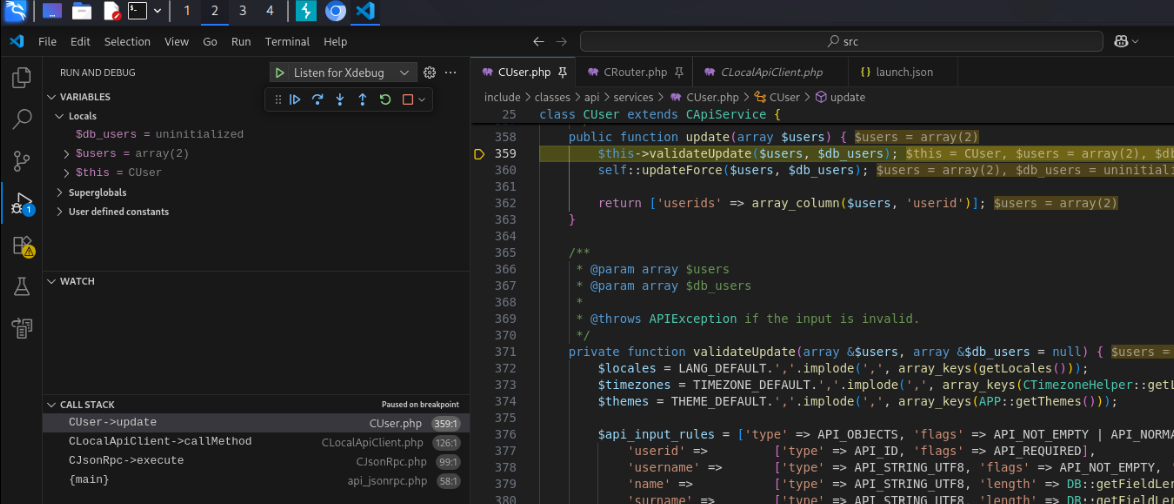
Task: Continue execution in debug toolbar
Action: pos(295,100)
